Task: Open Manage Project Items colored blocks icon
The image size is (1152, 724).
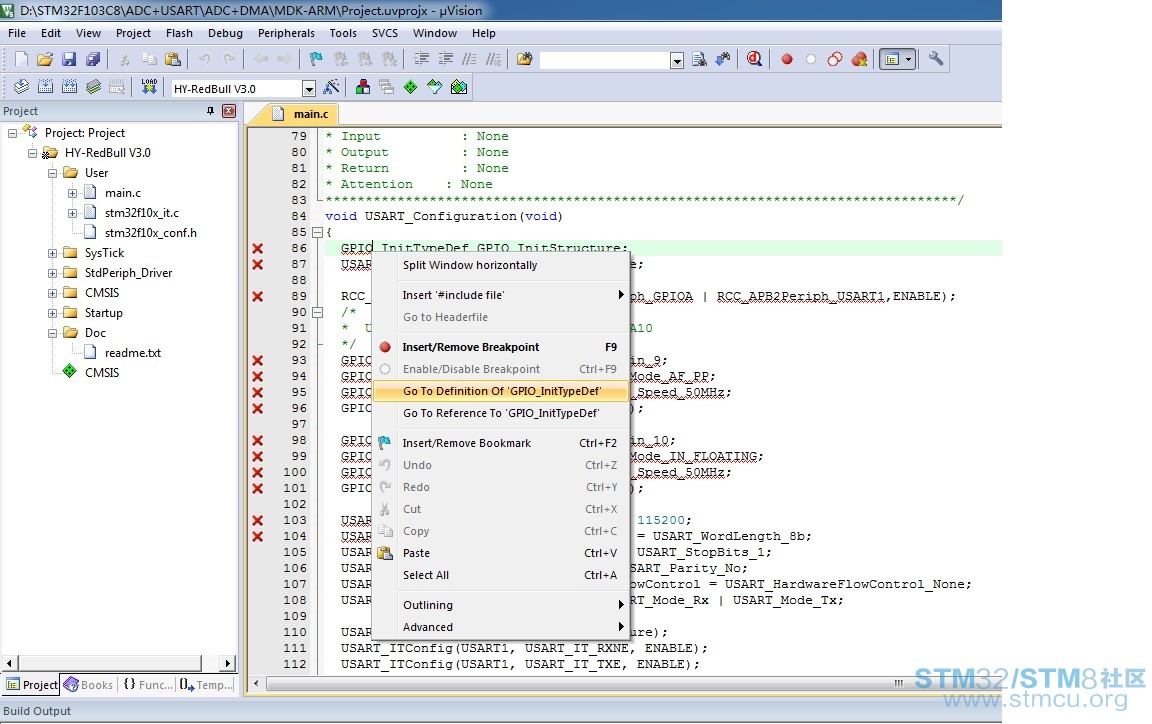Action: [363, 87]
